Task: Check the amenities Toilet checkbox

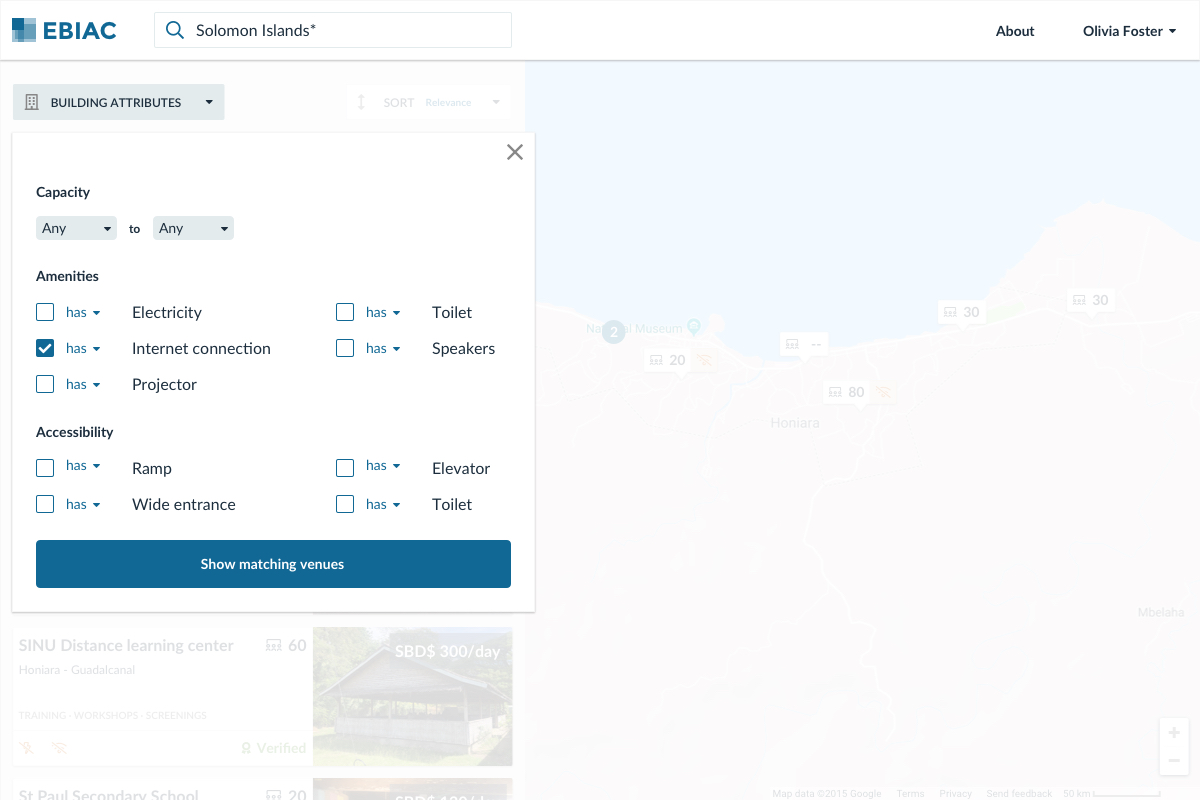Action: click(345, 312)
